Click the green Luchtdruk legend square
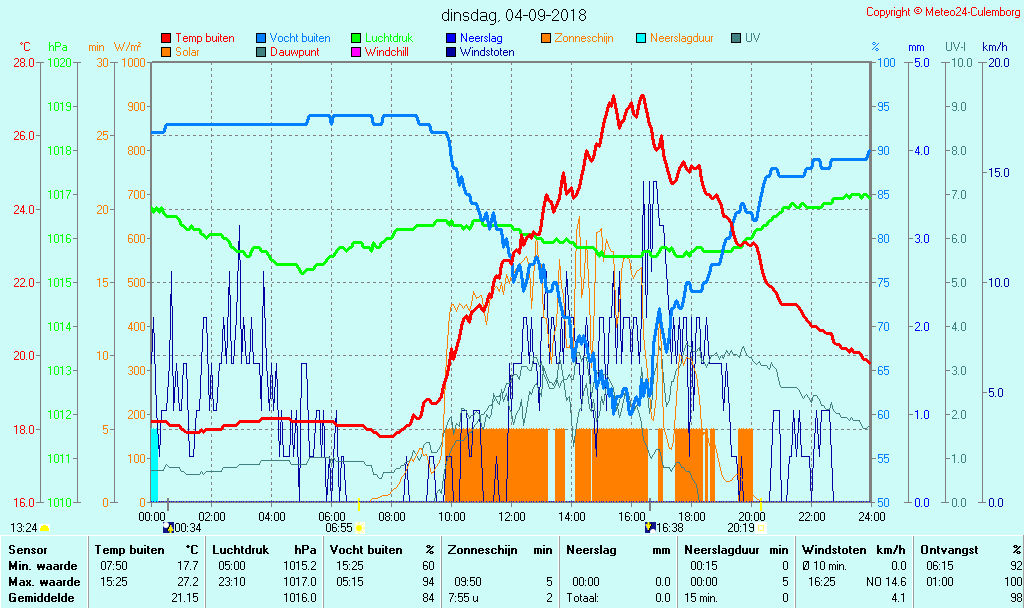Screen dimensions: 1026x608 [x=356, y=39]
